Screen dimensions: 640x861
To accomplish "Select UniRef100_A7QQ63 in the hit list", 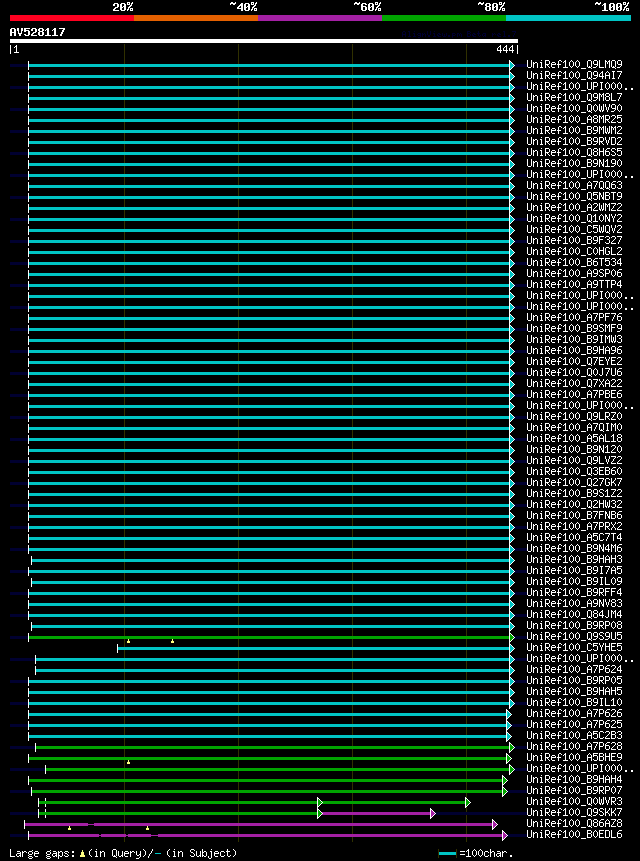I will (x=574, y=186).
